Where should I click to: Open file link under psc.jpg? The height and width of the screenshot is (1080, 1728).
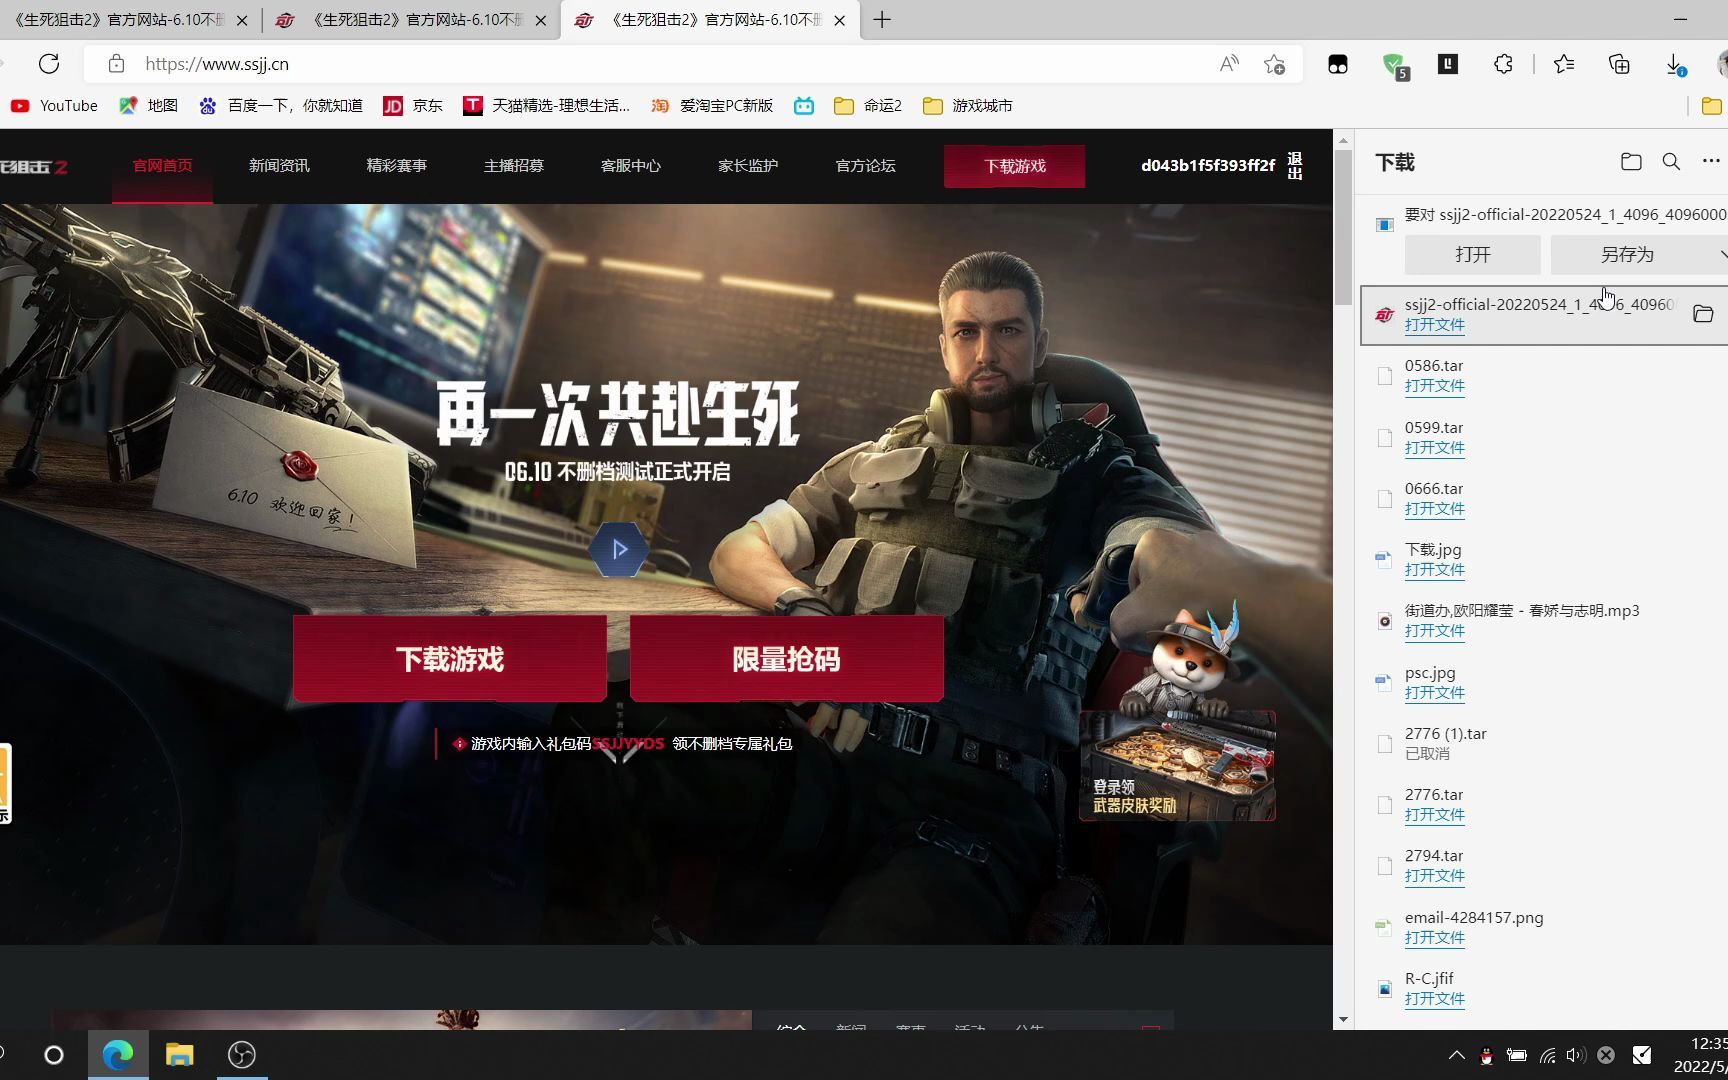[1434, 693]
